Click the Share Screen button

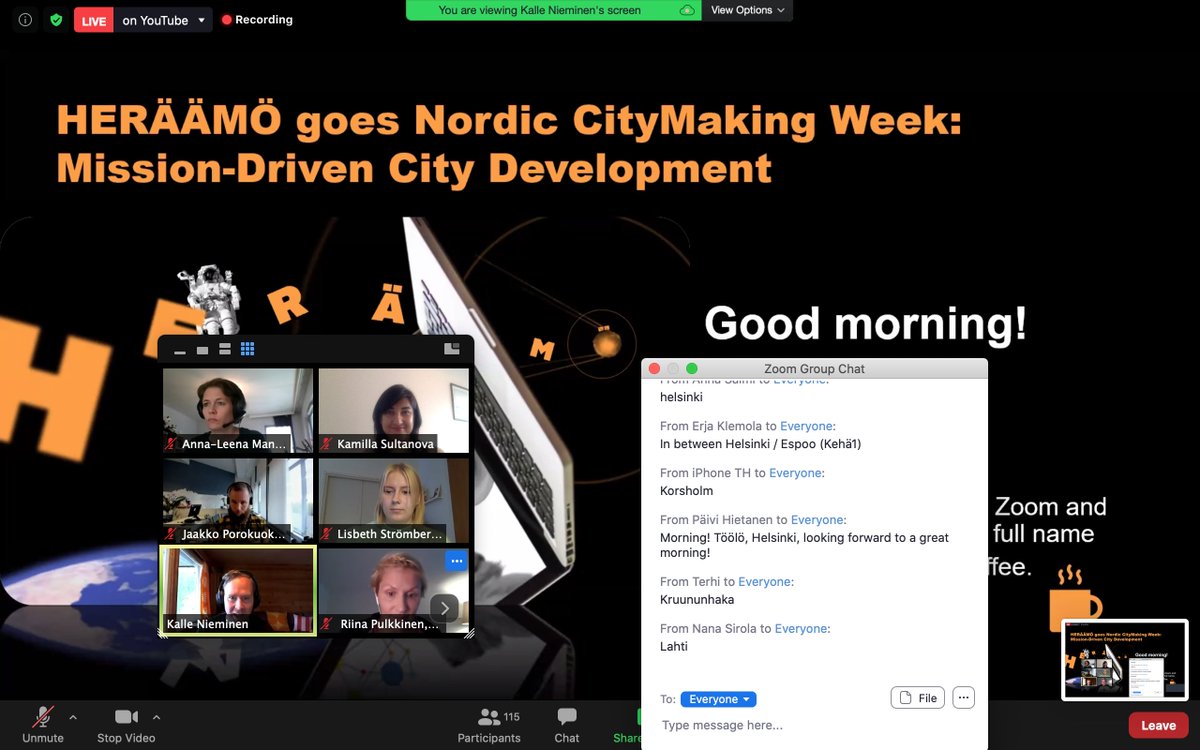(628, 724)
